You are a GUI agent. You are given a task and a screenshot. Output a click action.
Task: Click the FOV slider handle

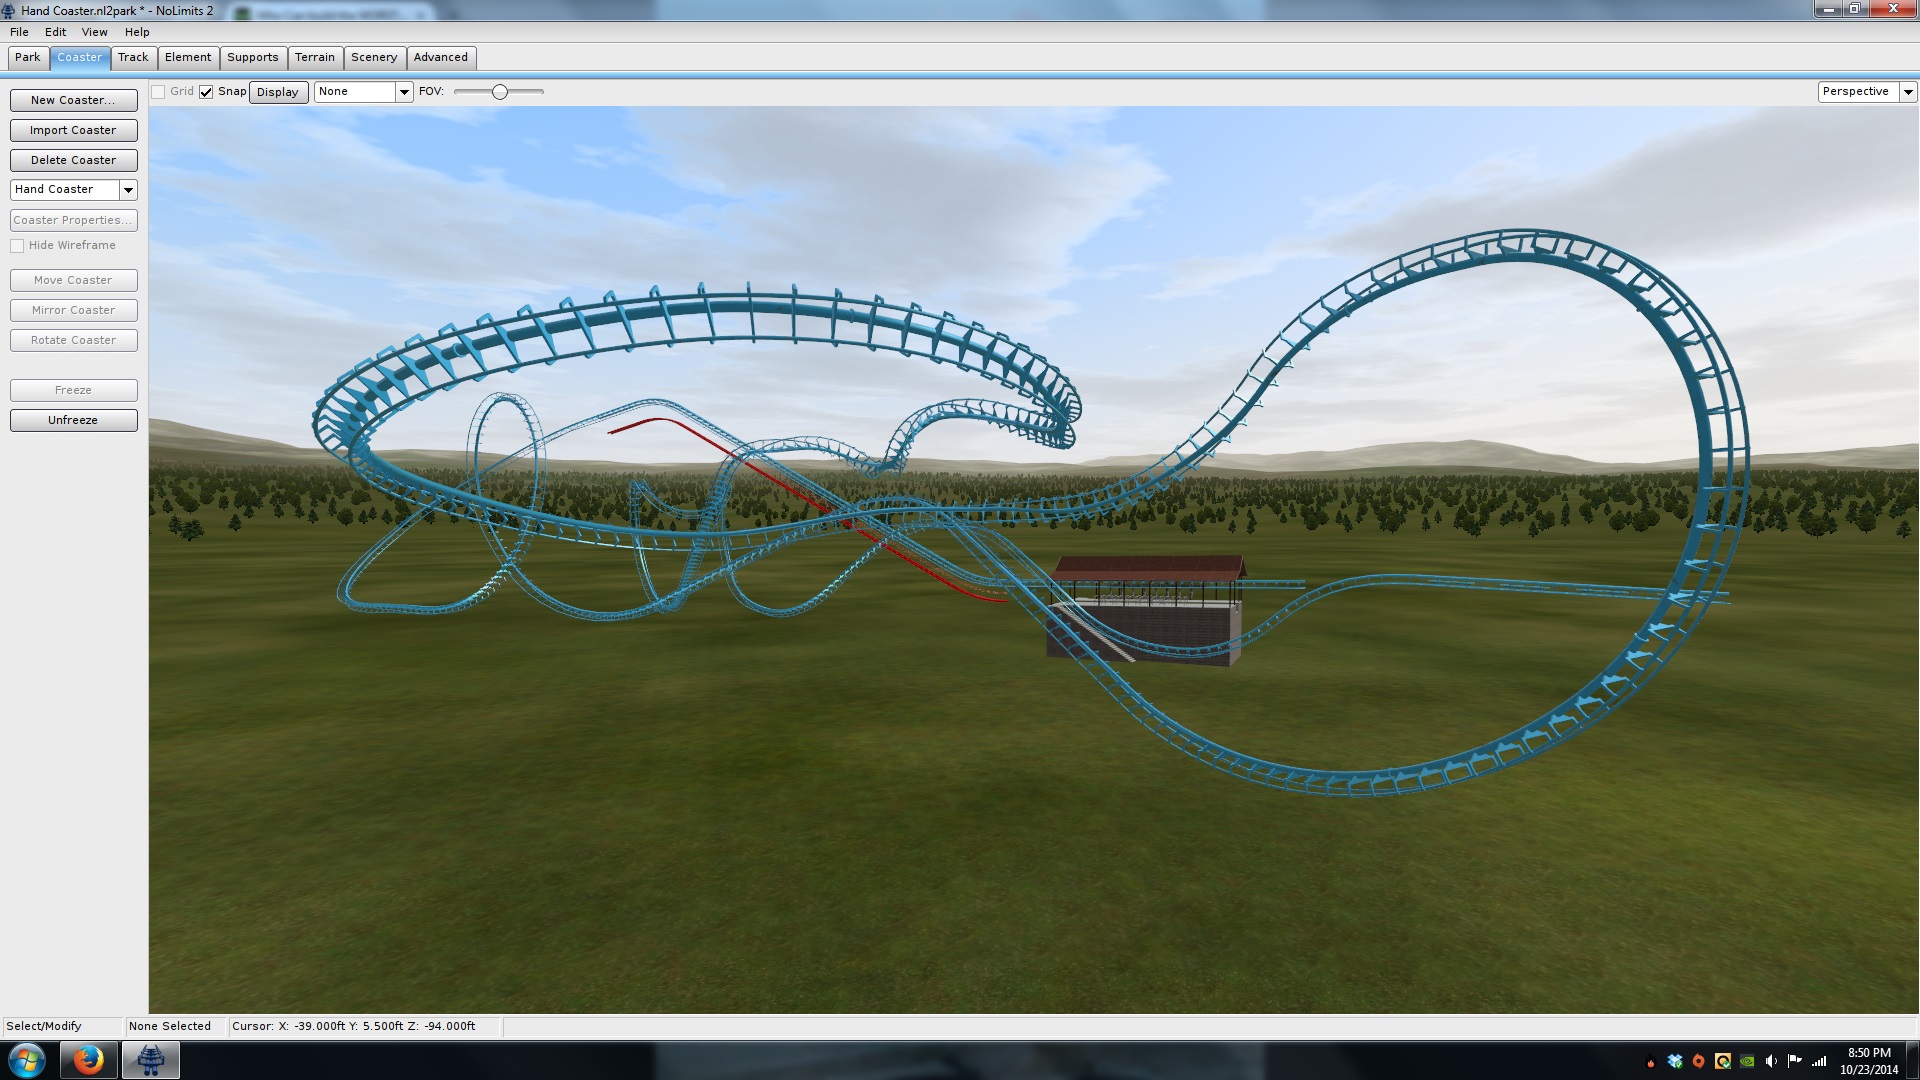pyautogui.click(x=500, y=92)
